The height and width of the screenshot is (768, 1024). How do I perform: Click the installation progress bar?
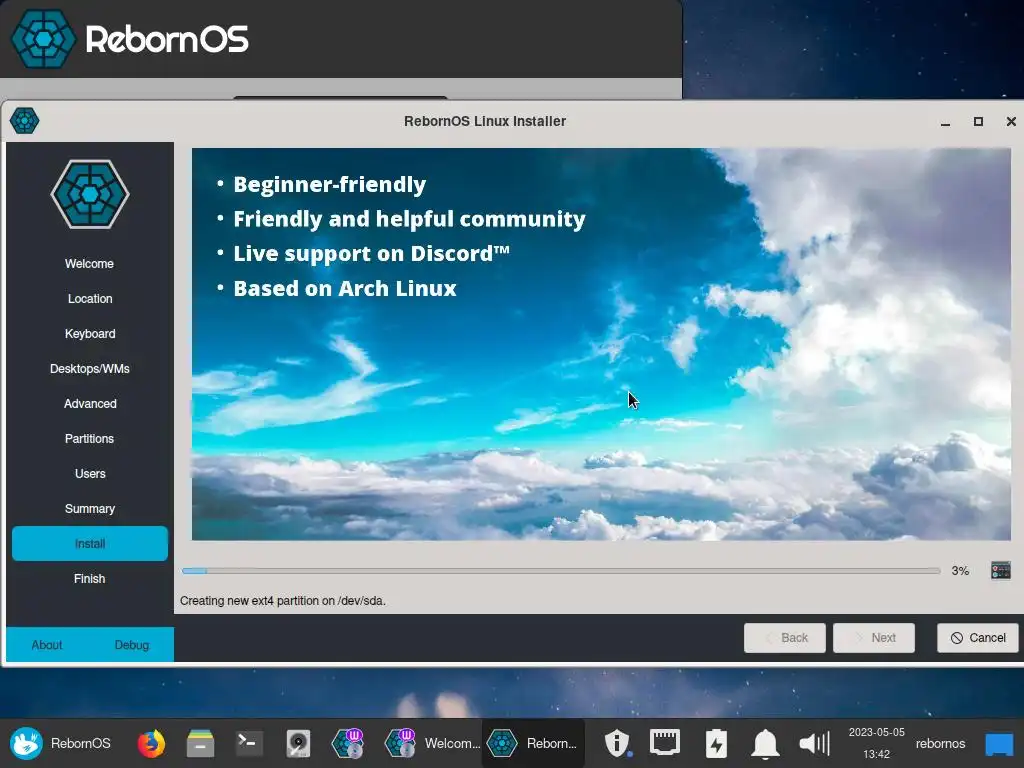(561, 571)
